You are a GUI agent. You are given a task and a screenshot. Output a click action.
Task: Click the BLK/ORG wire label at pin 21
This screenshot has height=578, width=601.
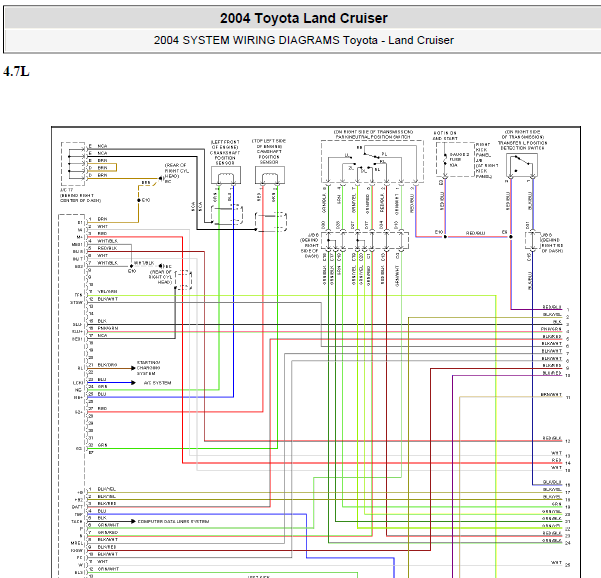pos(107,365)
